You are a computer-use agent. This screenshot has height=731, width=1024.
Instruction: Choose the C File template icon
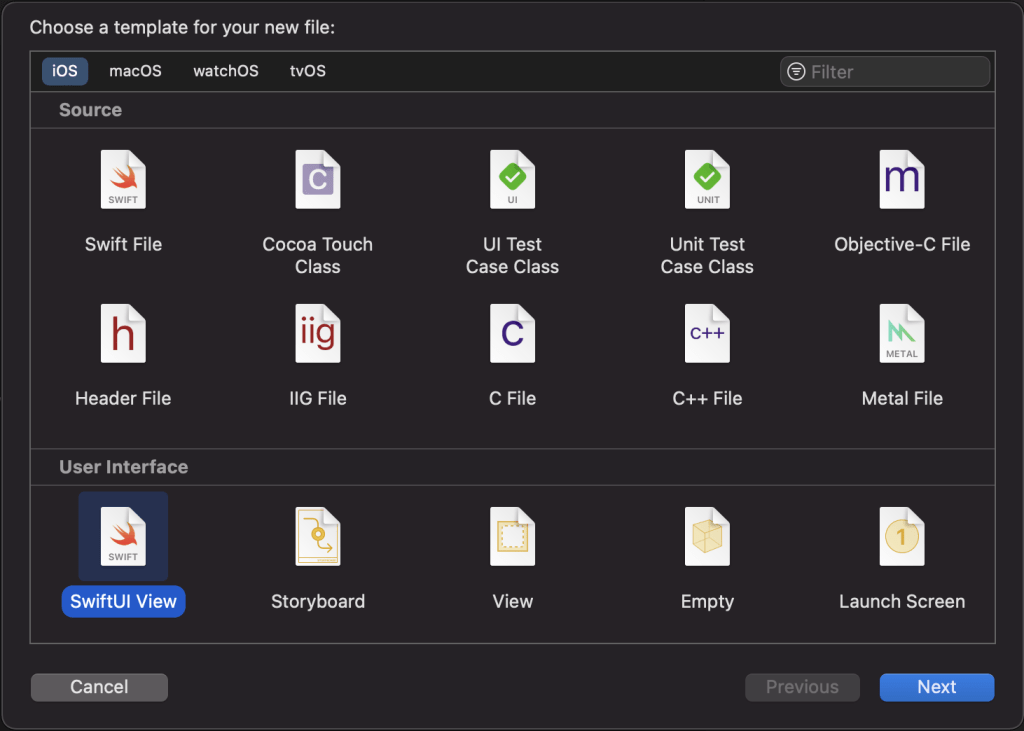[x=512, y=334]
